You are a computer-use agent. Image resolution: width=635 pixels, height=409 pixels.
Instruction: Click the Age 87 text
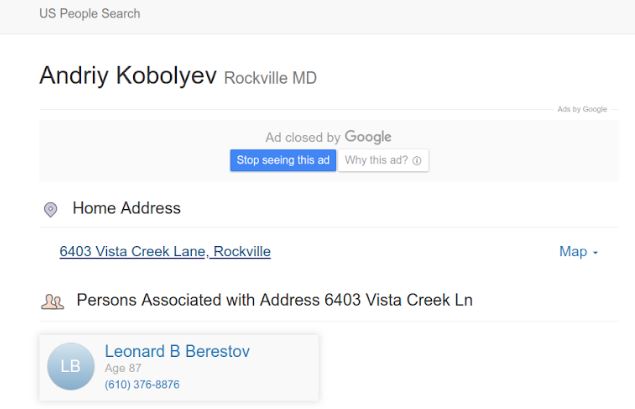(121, 368)
